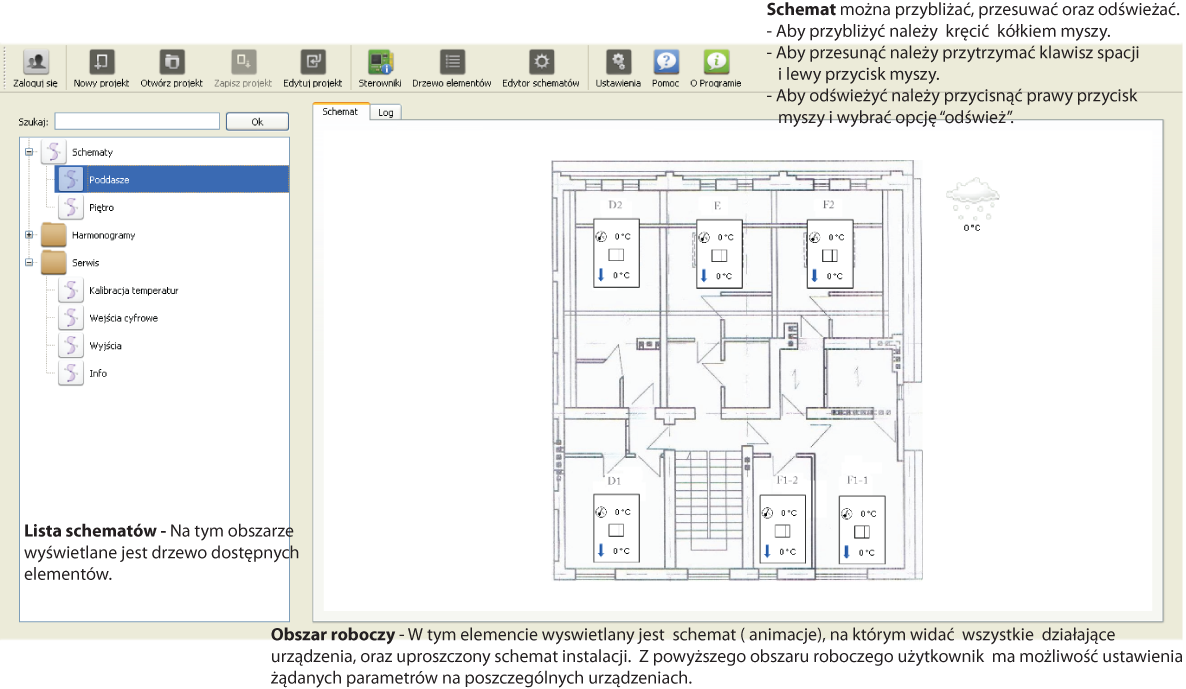Image resolution: width=1186 pixels, height=689 pixels.
Task: Switch to the Log tab
Action: pos(386,112)
